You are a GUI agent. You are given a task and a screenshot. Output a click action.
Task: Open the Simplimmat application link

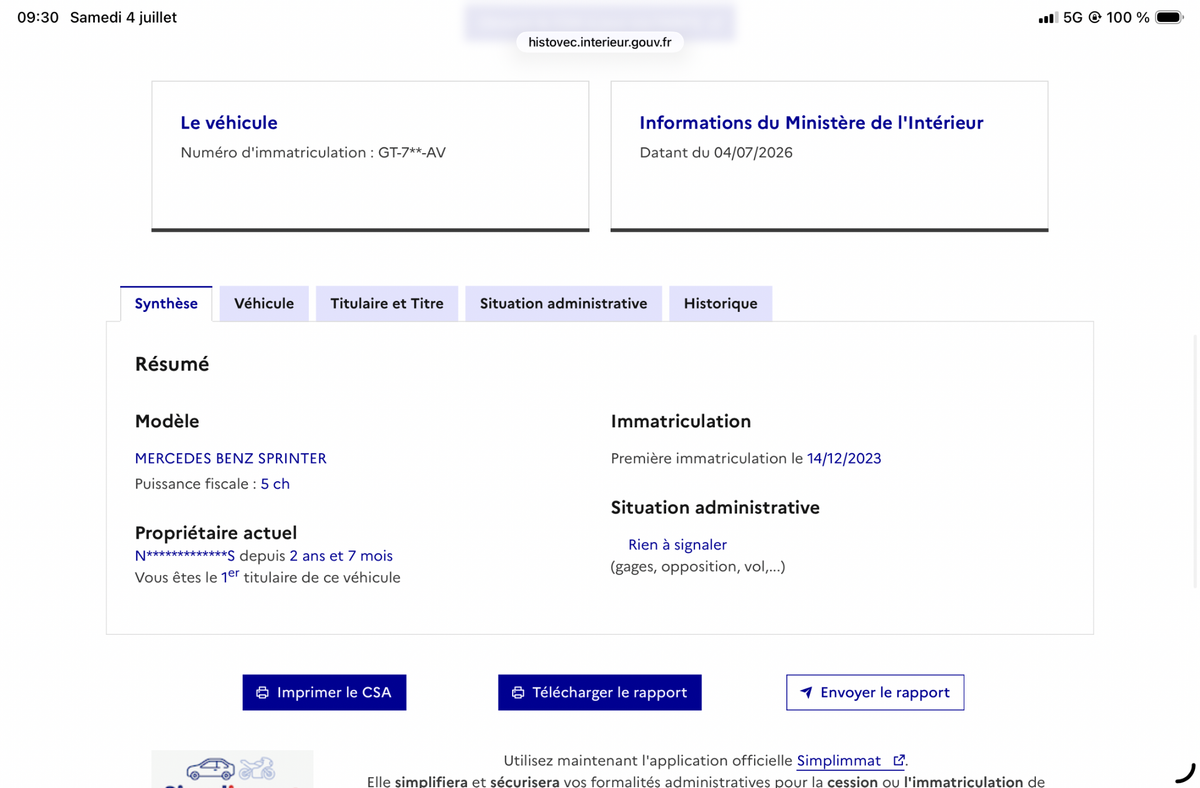pyautogui.click(x=839, y=761)
